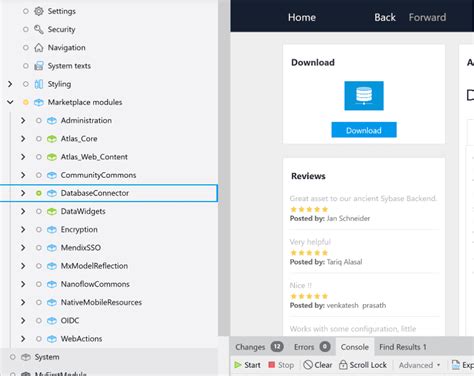474x376 pixels.
Task: Open reviewer Tariq Alasal's name
Action: pos(344,262)
